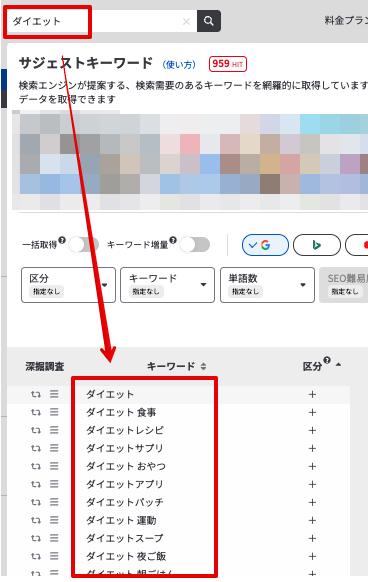Image resolution: width=368 pixels, height=582 pixels.
Task: Click the deep-dive arrows icon for ダイエットサプリ
Action: pyautogui.click(x=36, y=448)
